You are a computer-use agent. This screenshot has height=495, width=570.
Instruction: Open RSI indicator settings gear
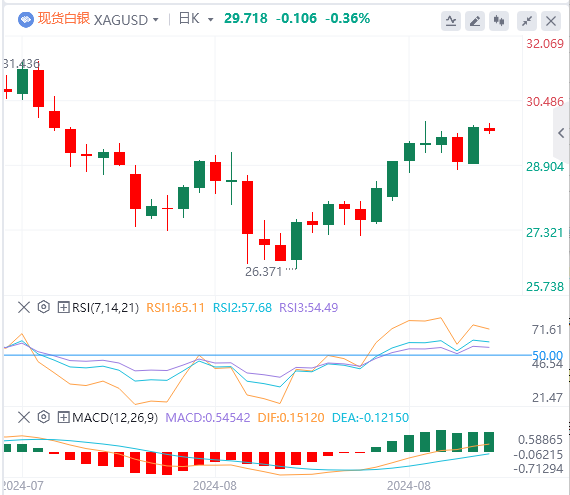[44, 307]
